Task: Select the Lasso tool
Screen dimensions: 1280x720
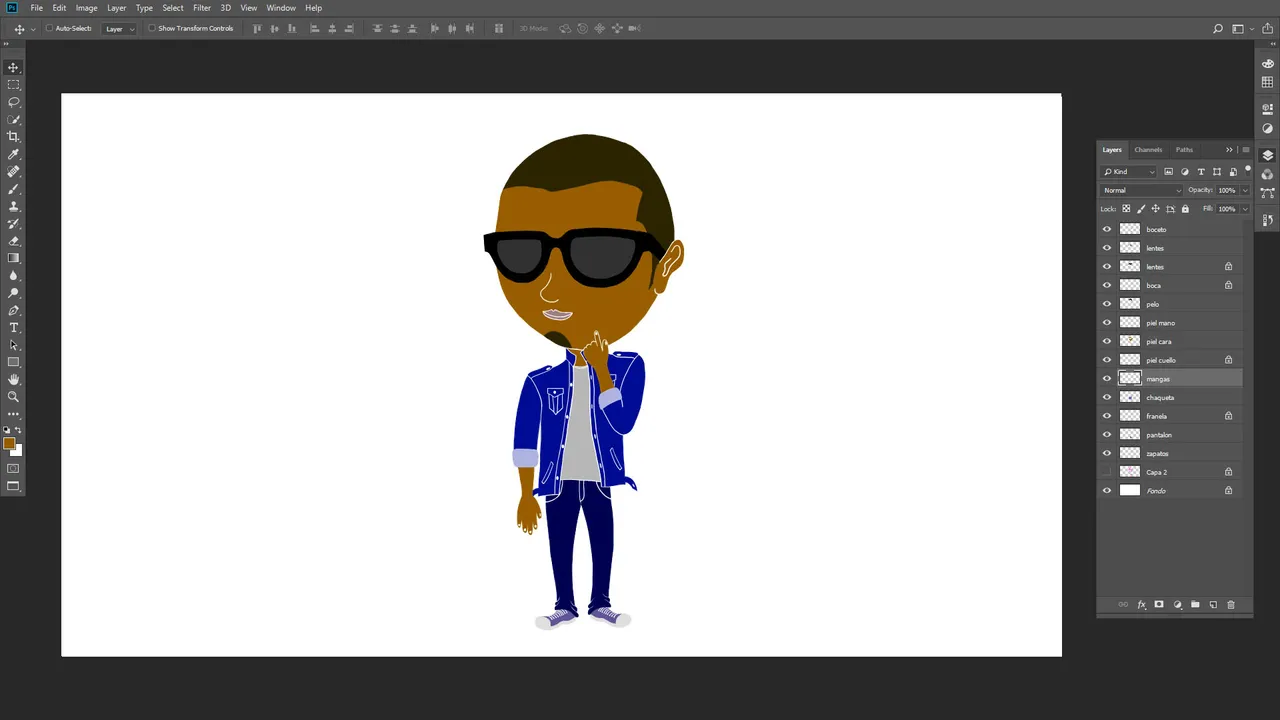Action: point(13,102)
